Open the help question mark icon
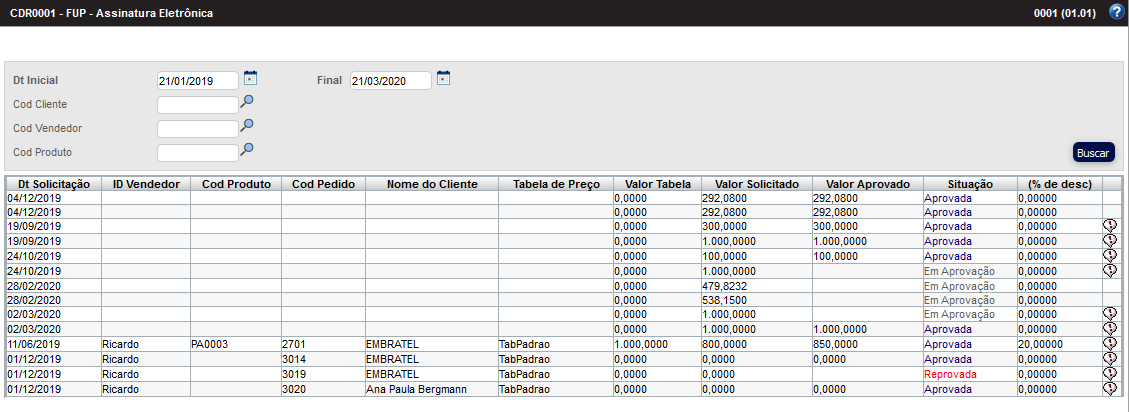This screenshot has height=412, width=1129. [x=1117, y=14]
